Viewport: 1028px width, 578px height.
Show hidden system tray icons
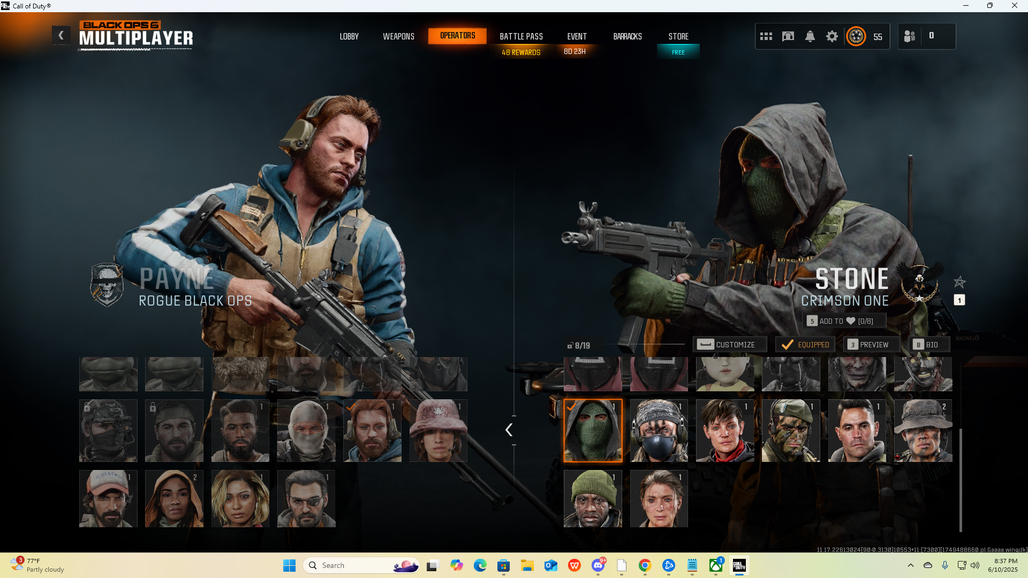910,566
